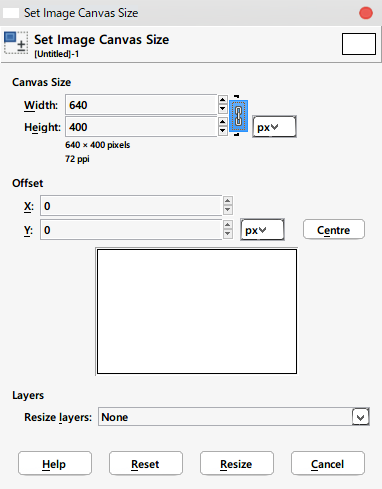Screen dimensions: 382x489
Task: Decrease Width with down arrow
Action: (223, 109)
